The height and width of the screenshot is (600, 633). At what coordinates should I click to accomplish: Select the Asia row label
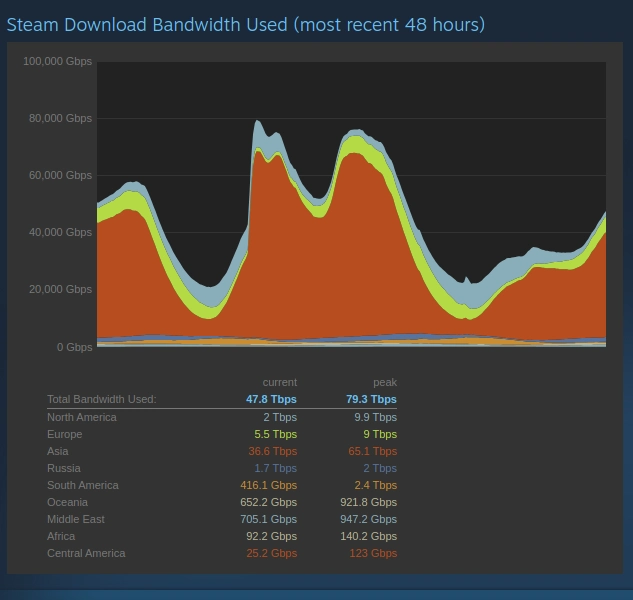pyautogui.click(x=58, y=451)
